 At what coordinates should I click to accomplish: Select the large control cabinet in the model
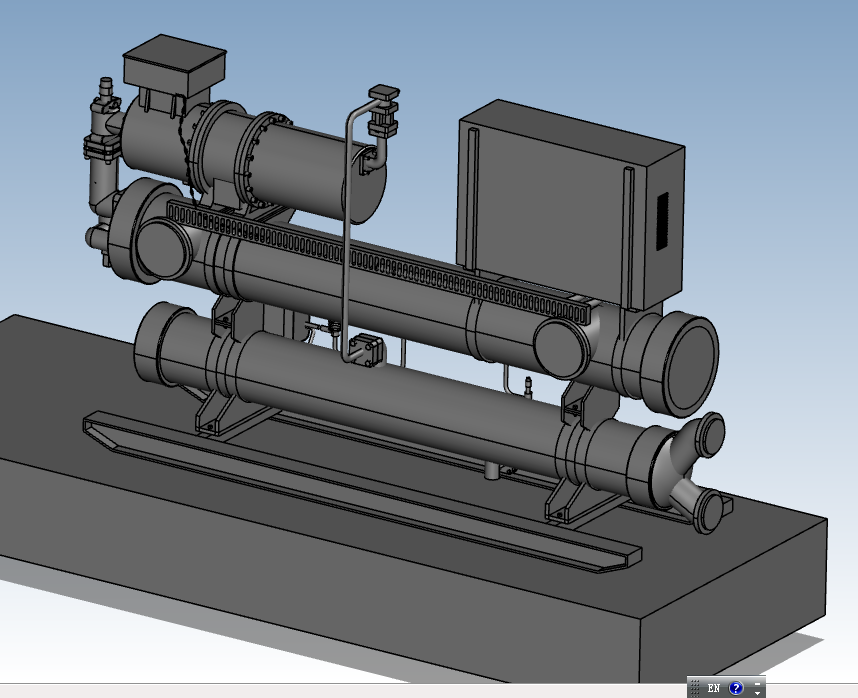(569, 205)
